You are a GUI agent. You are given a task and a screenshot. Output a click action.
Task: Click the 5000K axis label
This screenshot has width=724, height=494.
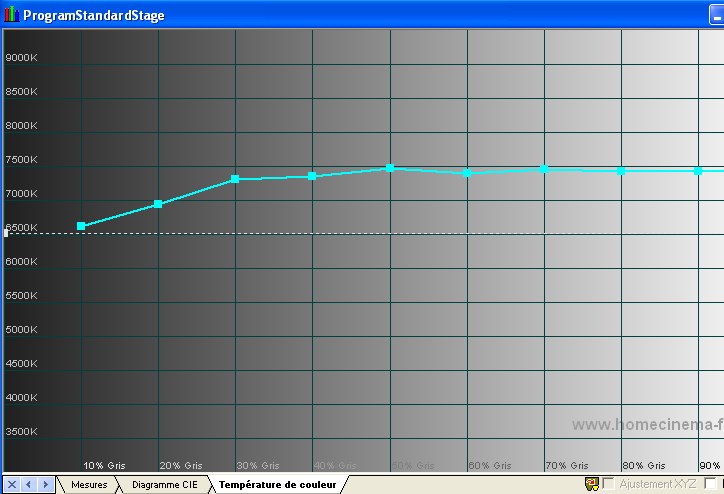tap(21, 330)
